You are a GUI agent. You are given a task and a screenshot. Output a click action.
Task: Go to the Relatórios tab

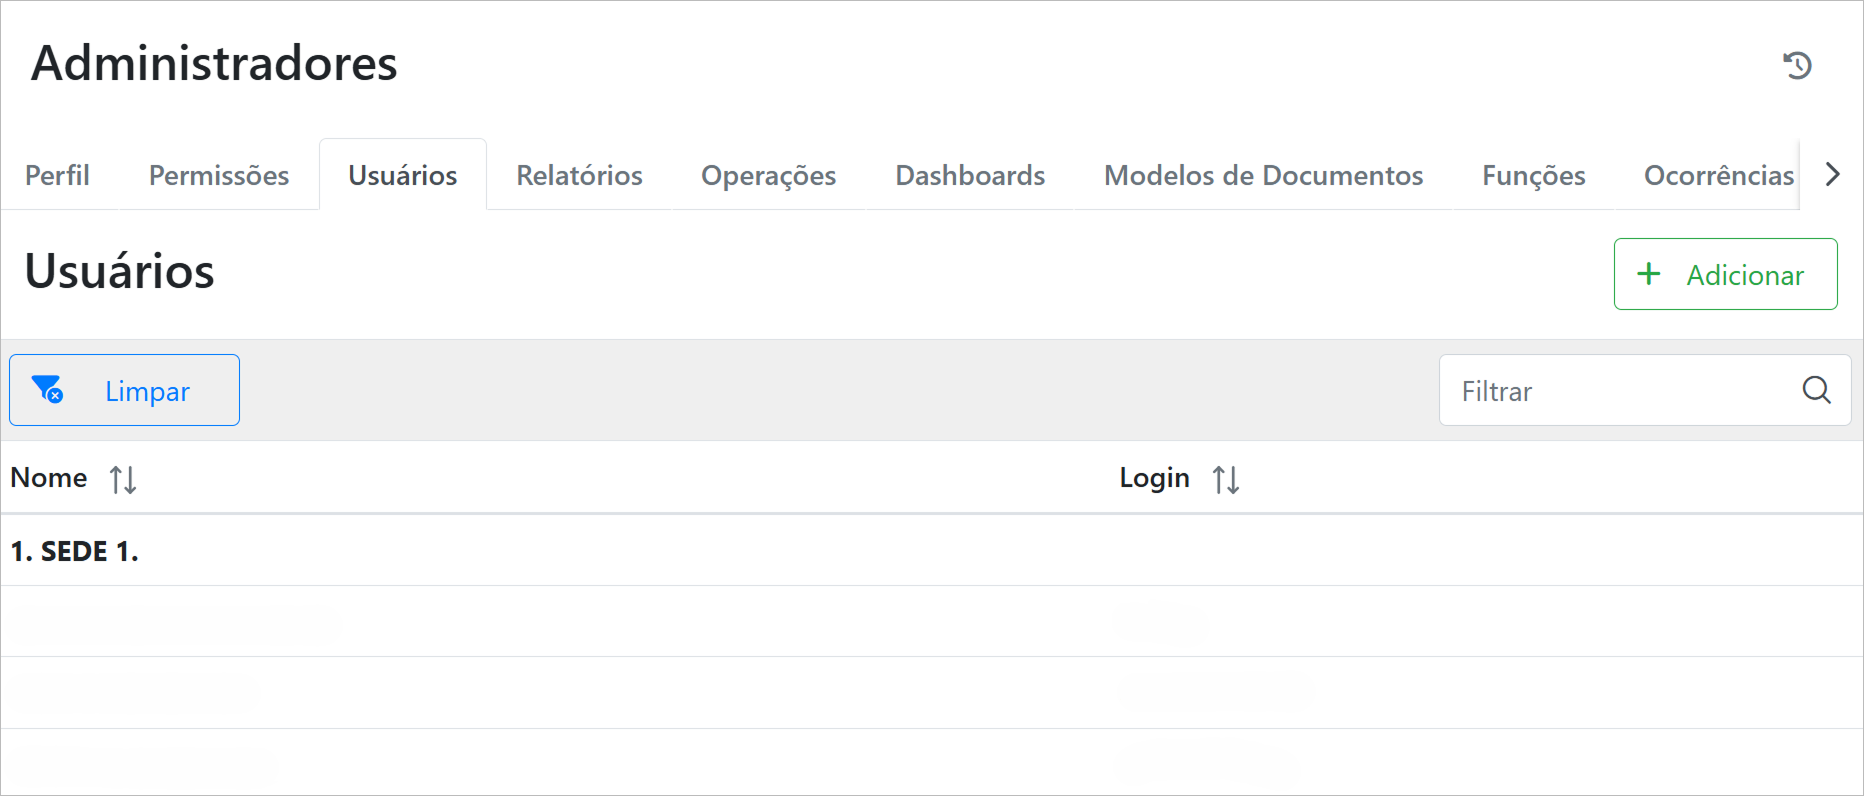tap(579, 175)
